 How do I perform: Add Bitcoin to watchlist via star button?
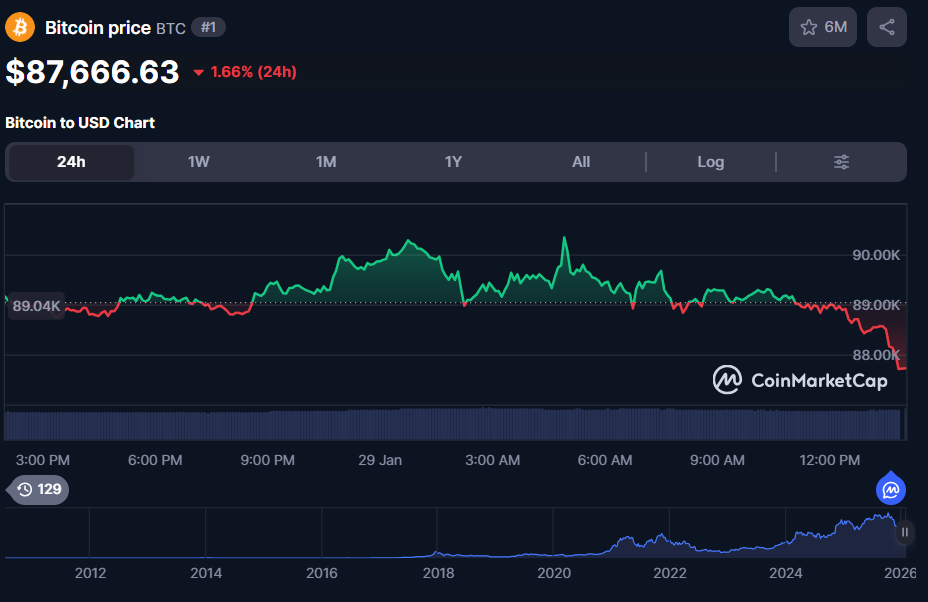pos(823,27)
